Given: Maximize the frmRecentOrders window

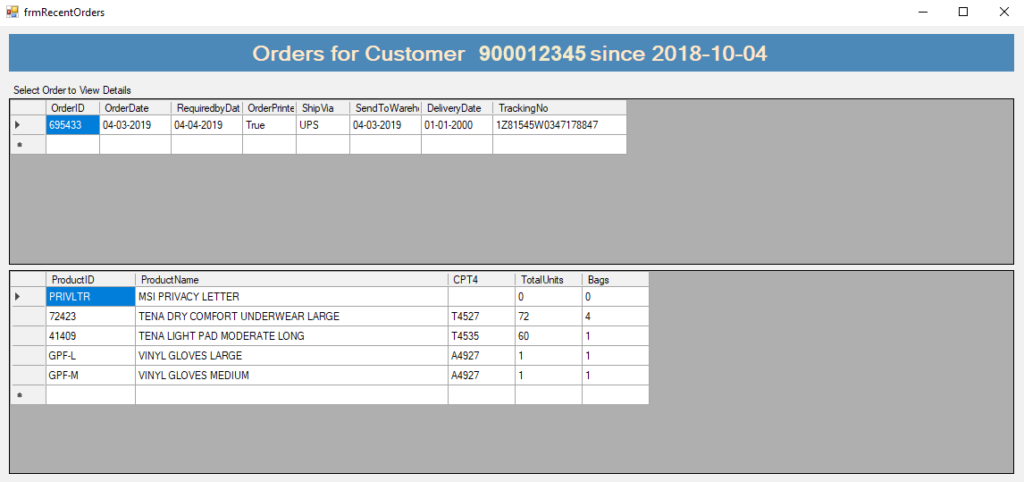Looking at the screenshot, I should tap(963, 12).
